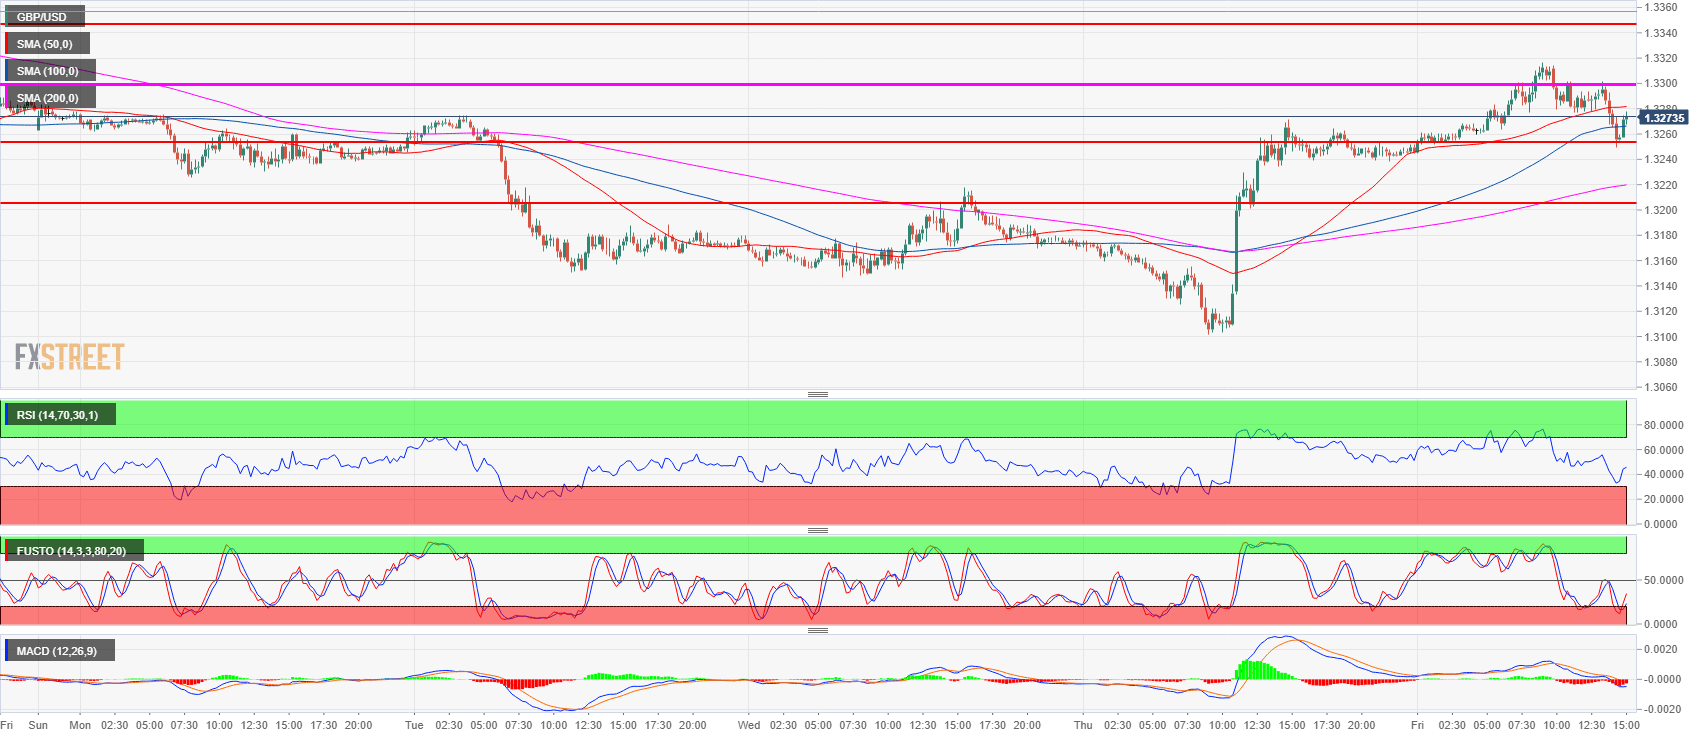Grab the divider handle between RSI and FUSTO panes
This screenshot has height=738, width=1707.
pyautogui.click(x=817, y=530)
